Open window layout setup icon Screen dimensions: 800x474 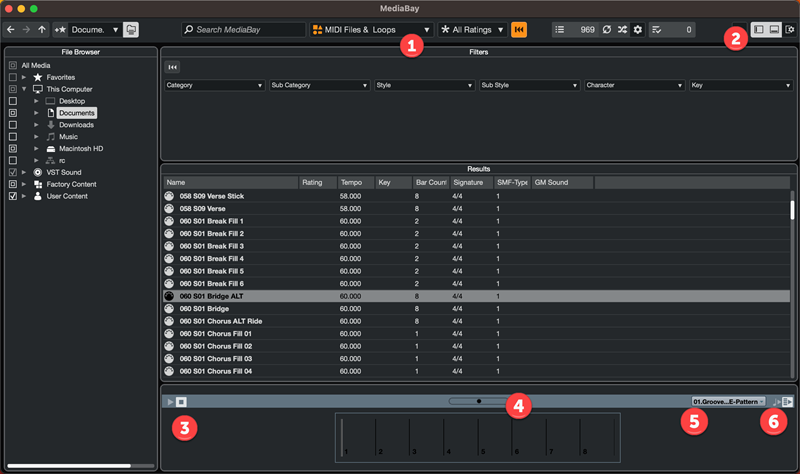(x=790, y=30)
